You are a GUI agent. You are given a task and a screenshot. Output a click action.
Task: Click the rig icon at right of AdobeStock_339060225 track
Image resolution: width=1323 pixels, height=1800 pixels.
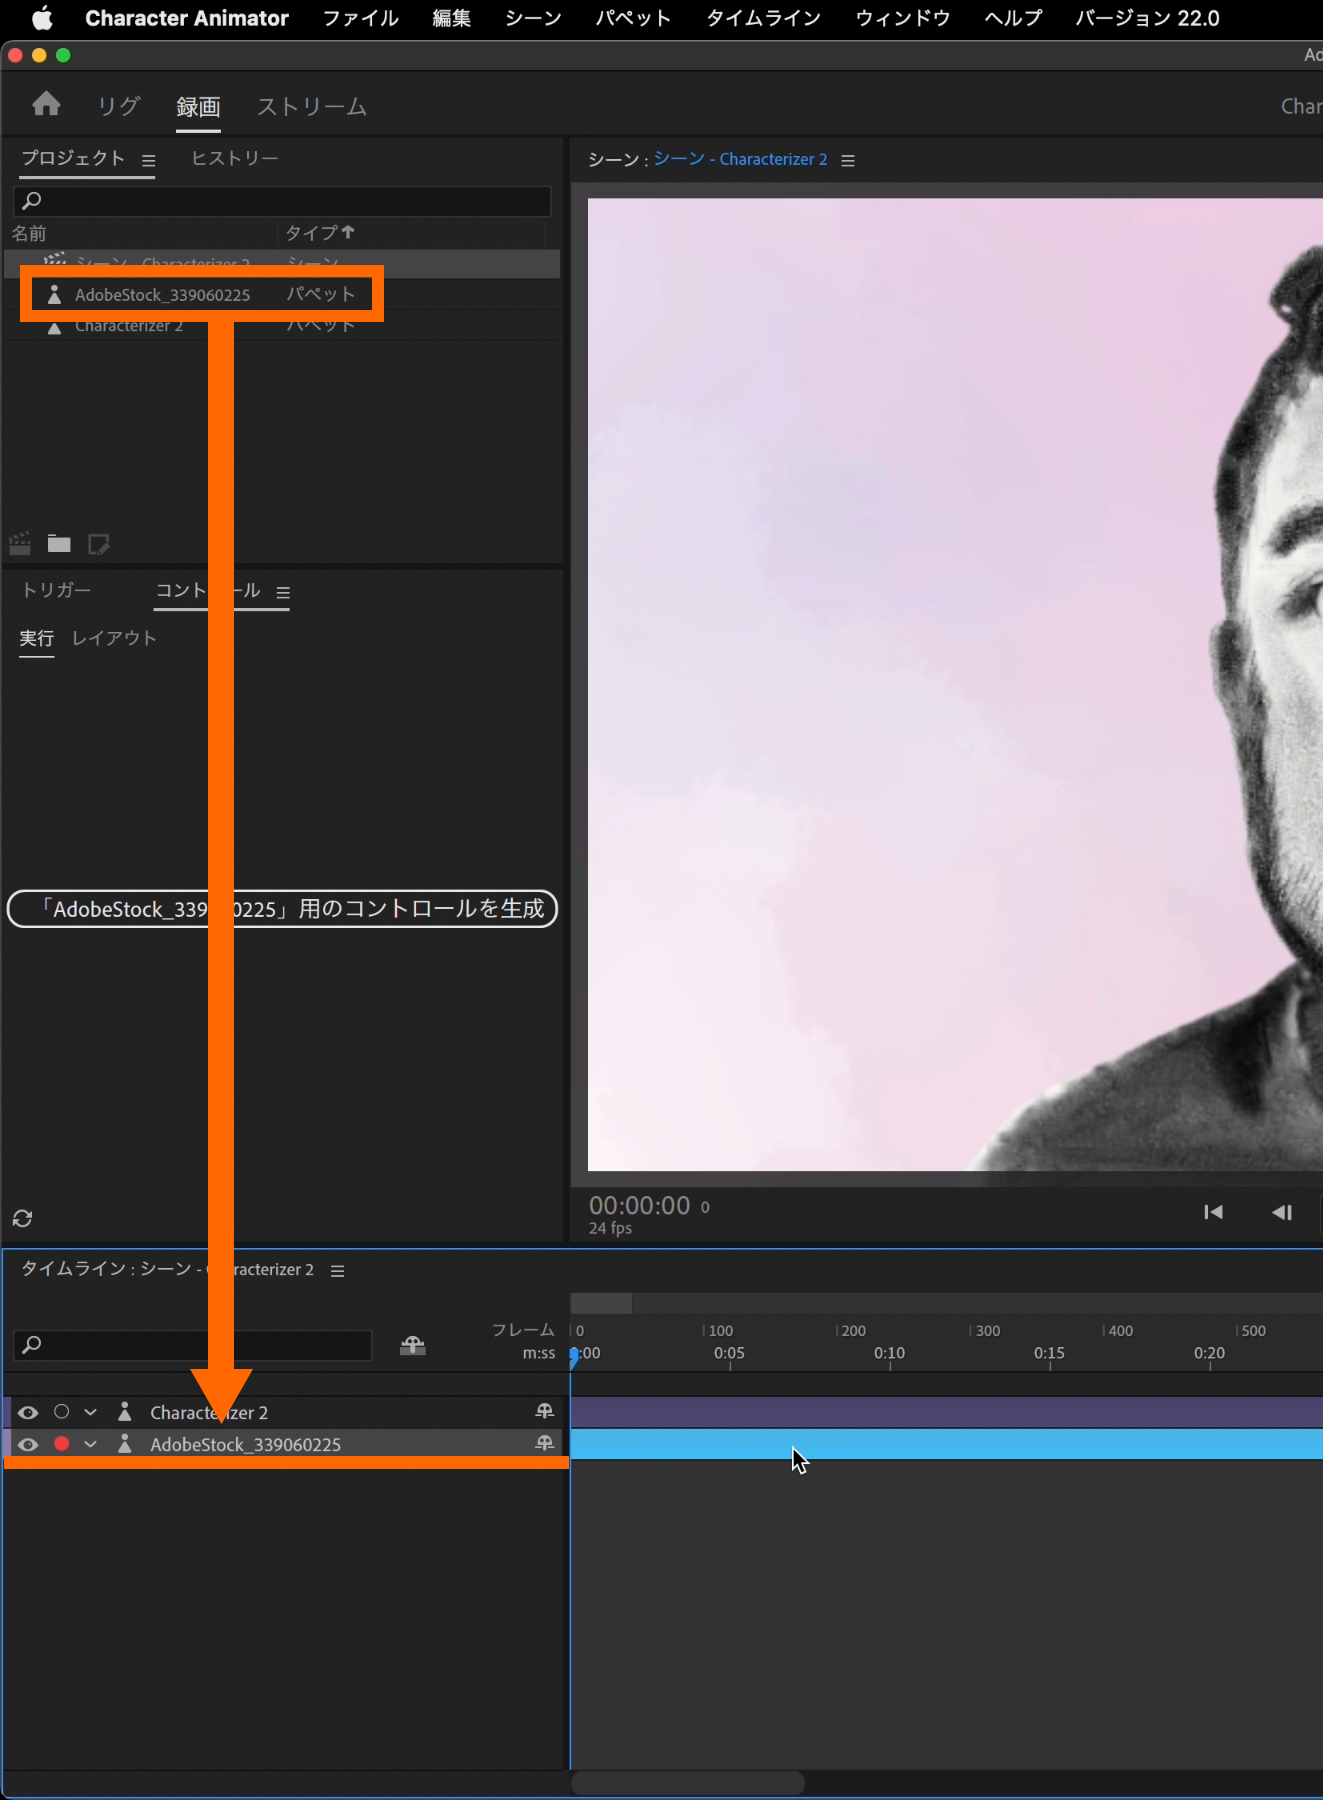(x=545, y=1443)
